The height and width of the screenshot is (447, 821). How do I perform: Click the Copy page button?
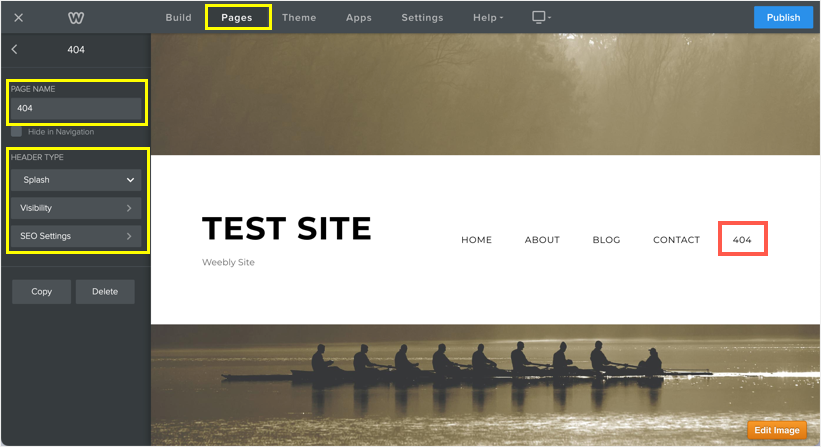[x=42, y=292]
